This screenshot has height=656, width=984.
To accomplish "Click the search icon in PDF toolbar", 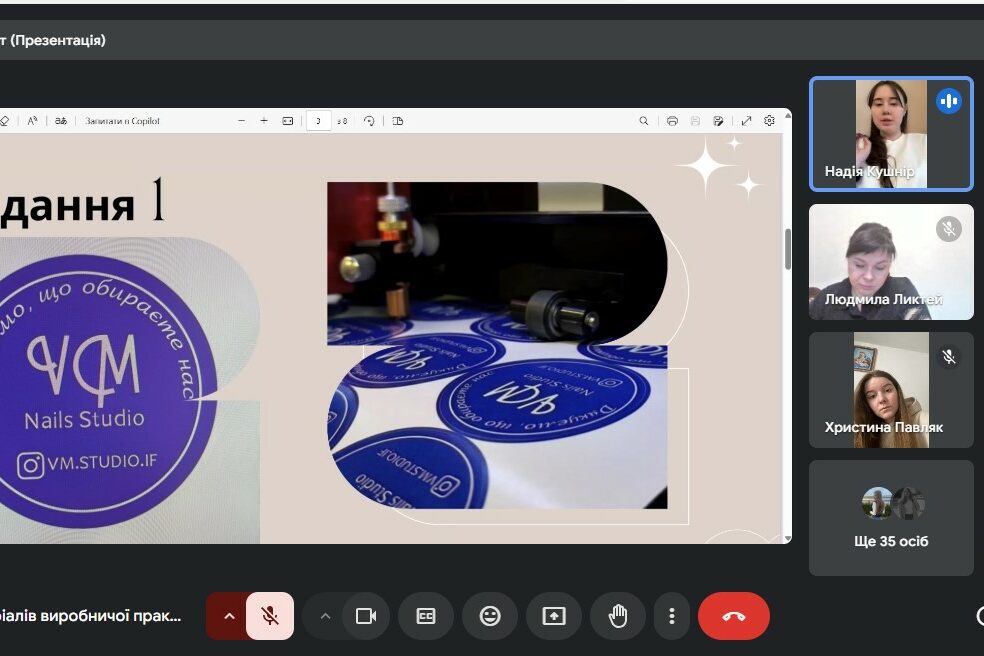I will point(644,121).
